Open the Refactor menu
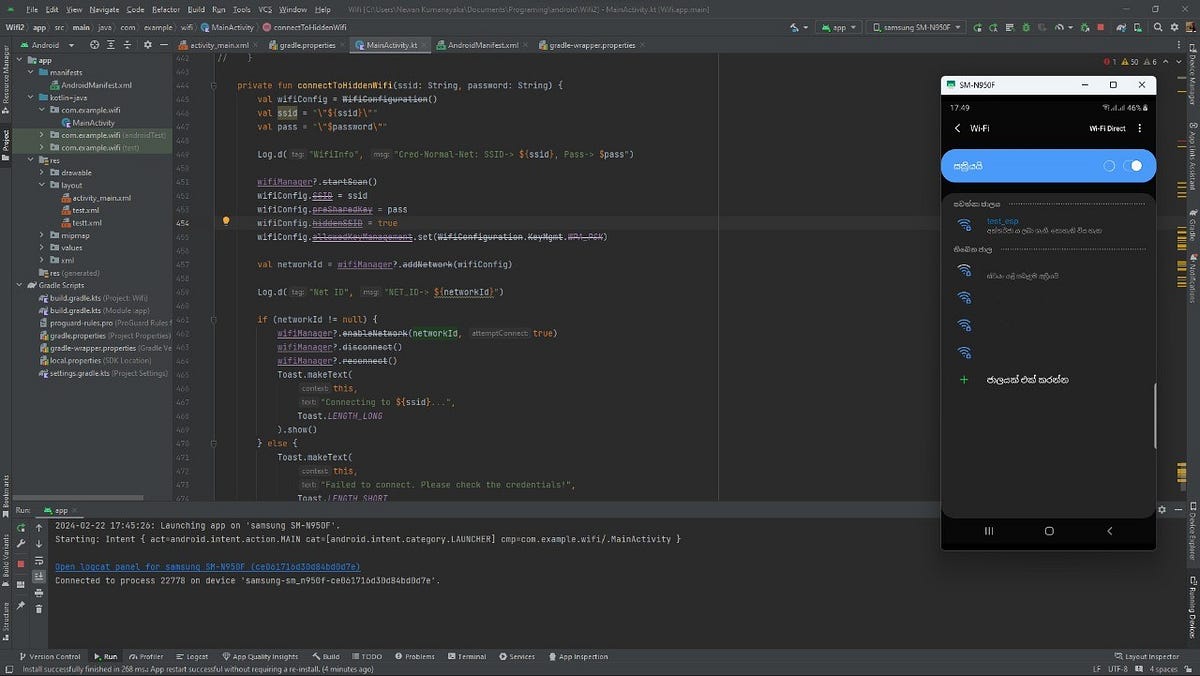This screenshot has width=1200, height=676. tap(166, 8)
